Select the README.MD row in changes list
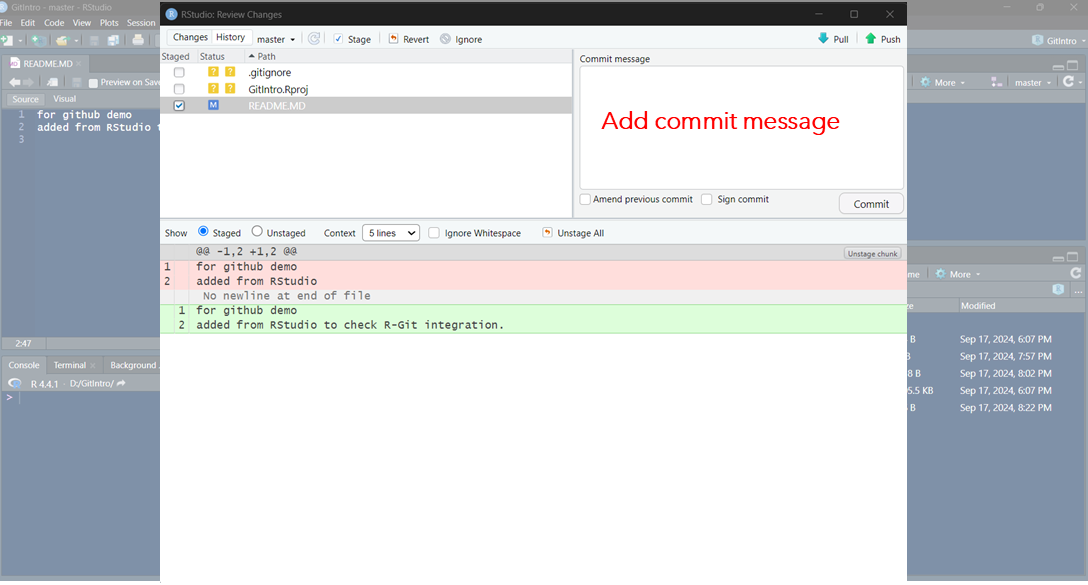Screen dimensions: 1088x585 pyautogui.click(x=366, y=105)
